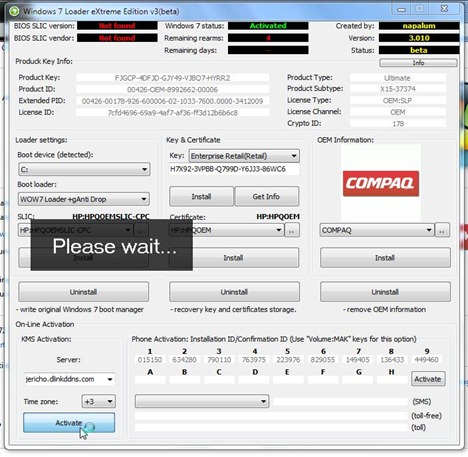Click the Product Type Ultimate value

click(x=398, y=78)
